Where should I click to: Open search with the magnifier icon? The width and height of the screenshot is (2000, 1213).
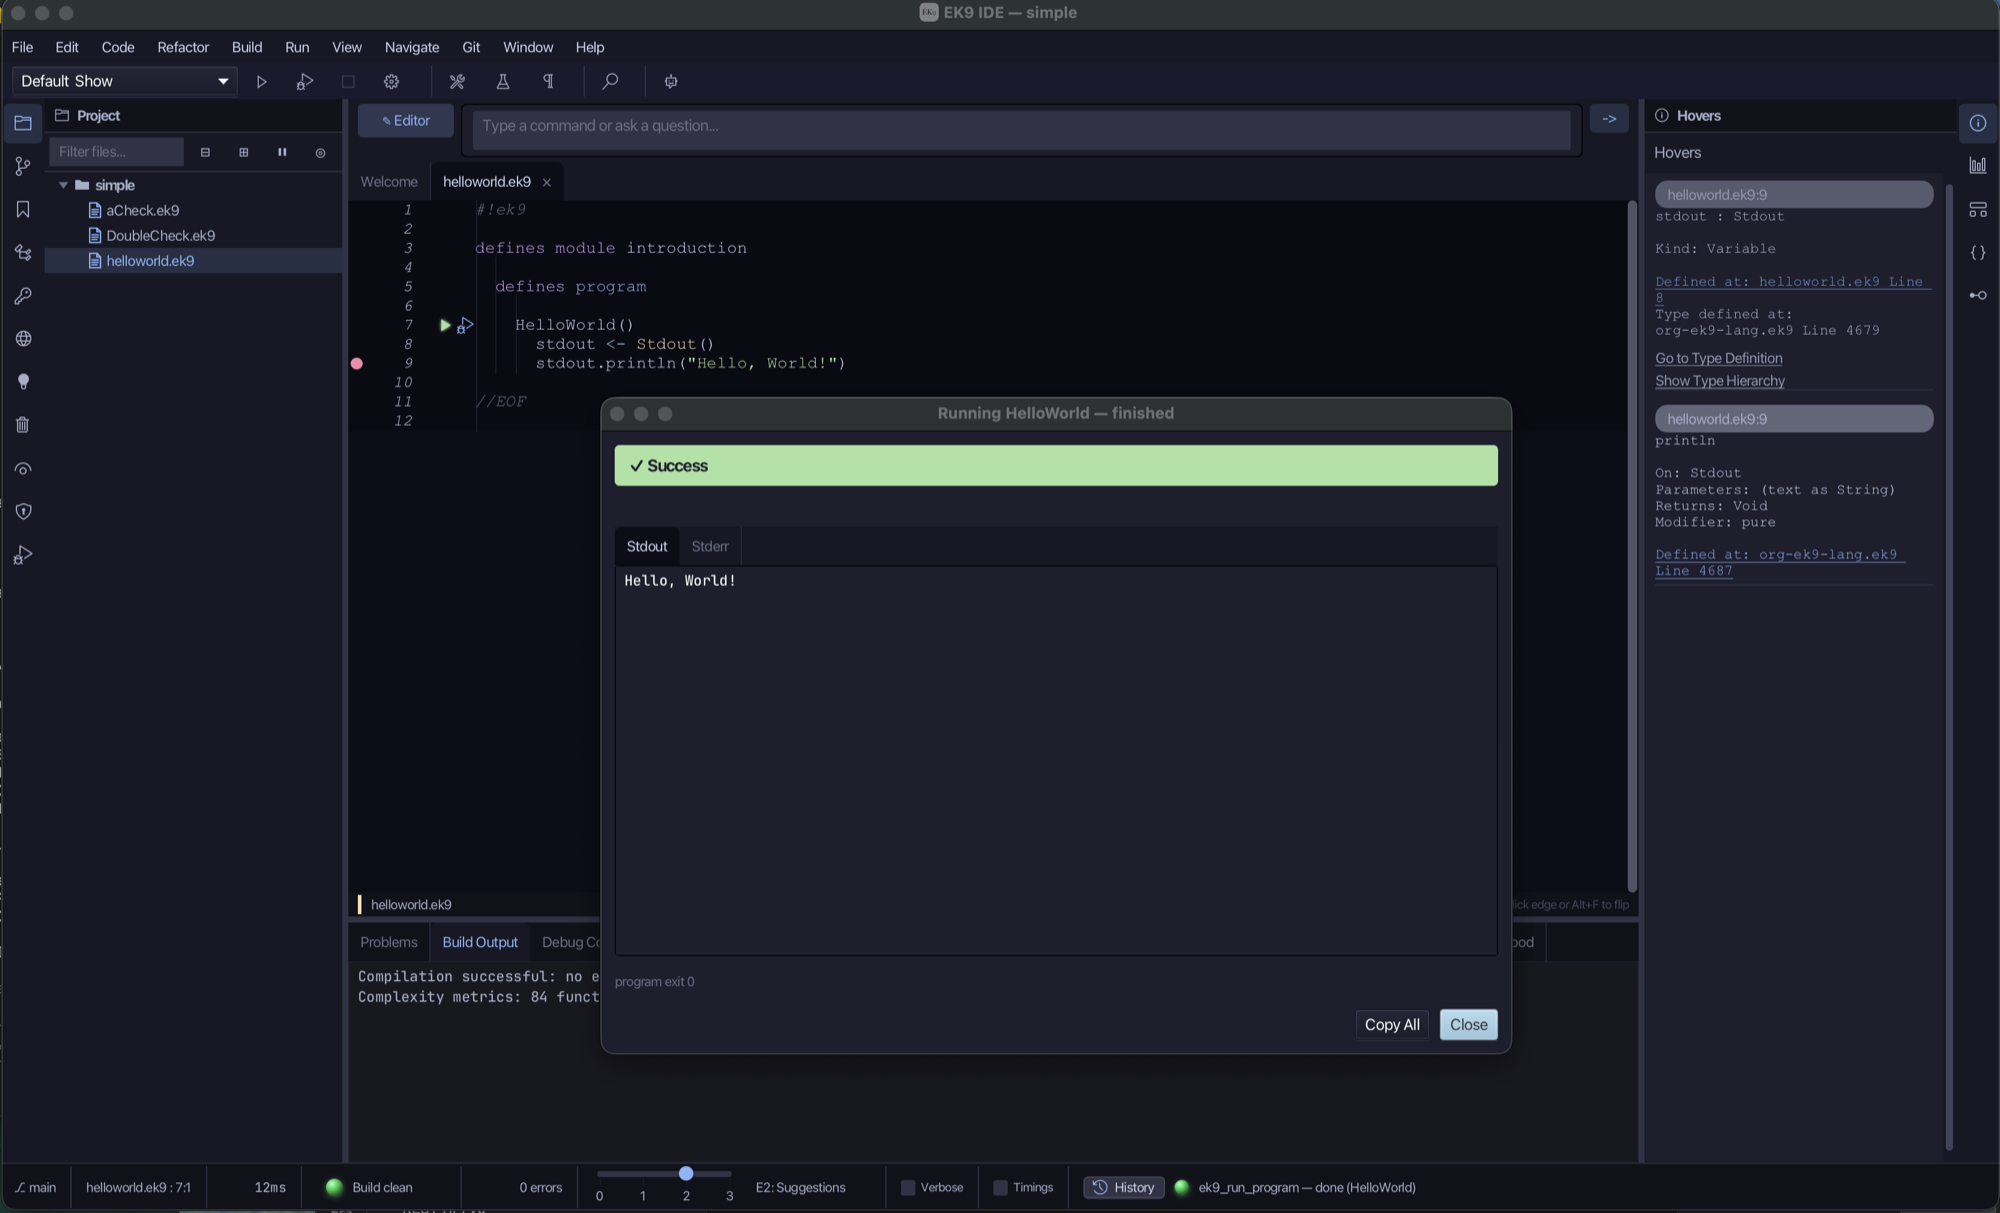click(x=610, y=82)
